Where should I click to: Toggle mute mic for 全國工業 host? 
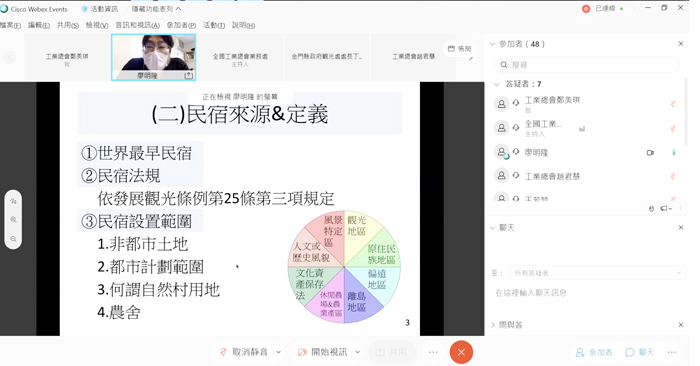click(673, 129)
